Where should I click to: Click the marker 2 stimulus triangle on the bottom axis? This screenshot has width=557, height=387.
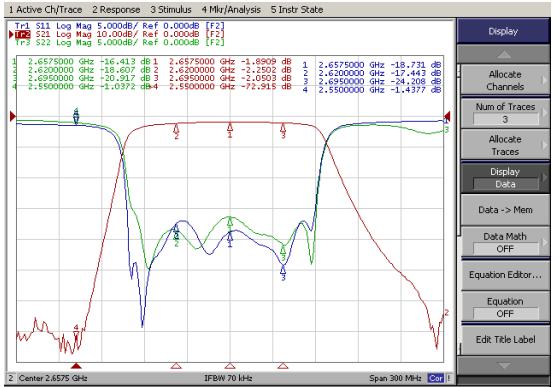point(176,366)
